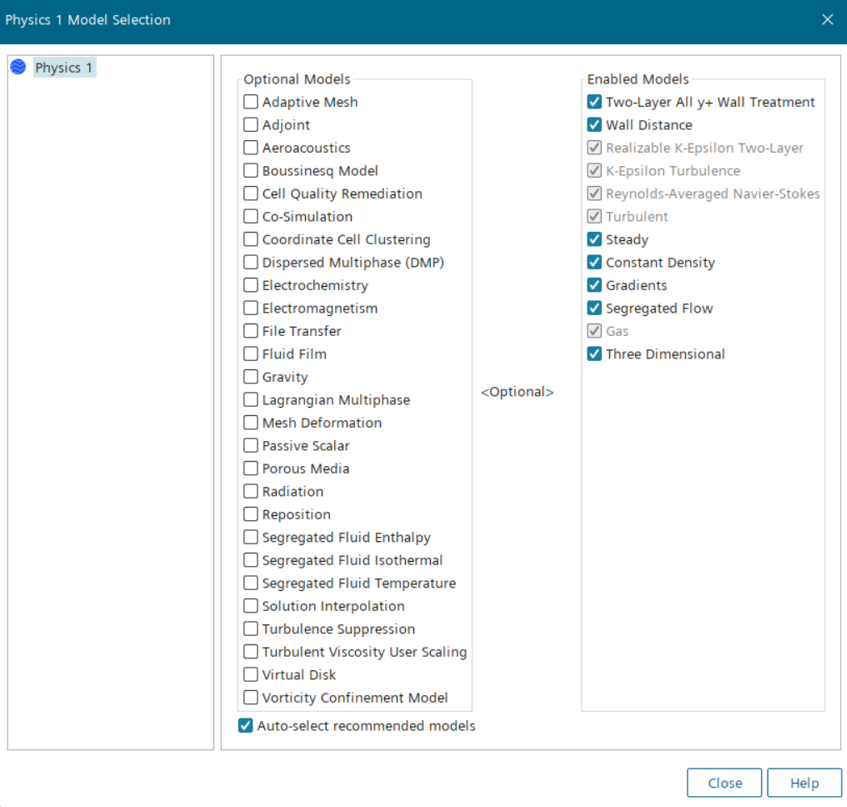Enable the Radiation model checkbox
This screenshot has height=807, width=847.
[x=251, y=492]
